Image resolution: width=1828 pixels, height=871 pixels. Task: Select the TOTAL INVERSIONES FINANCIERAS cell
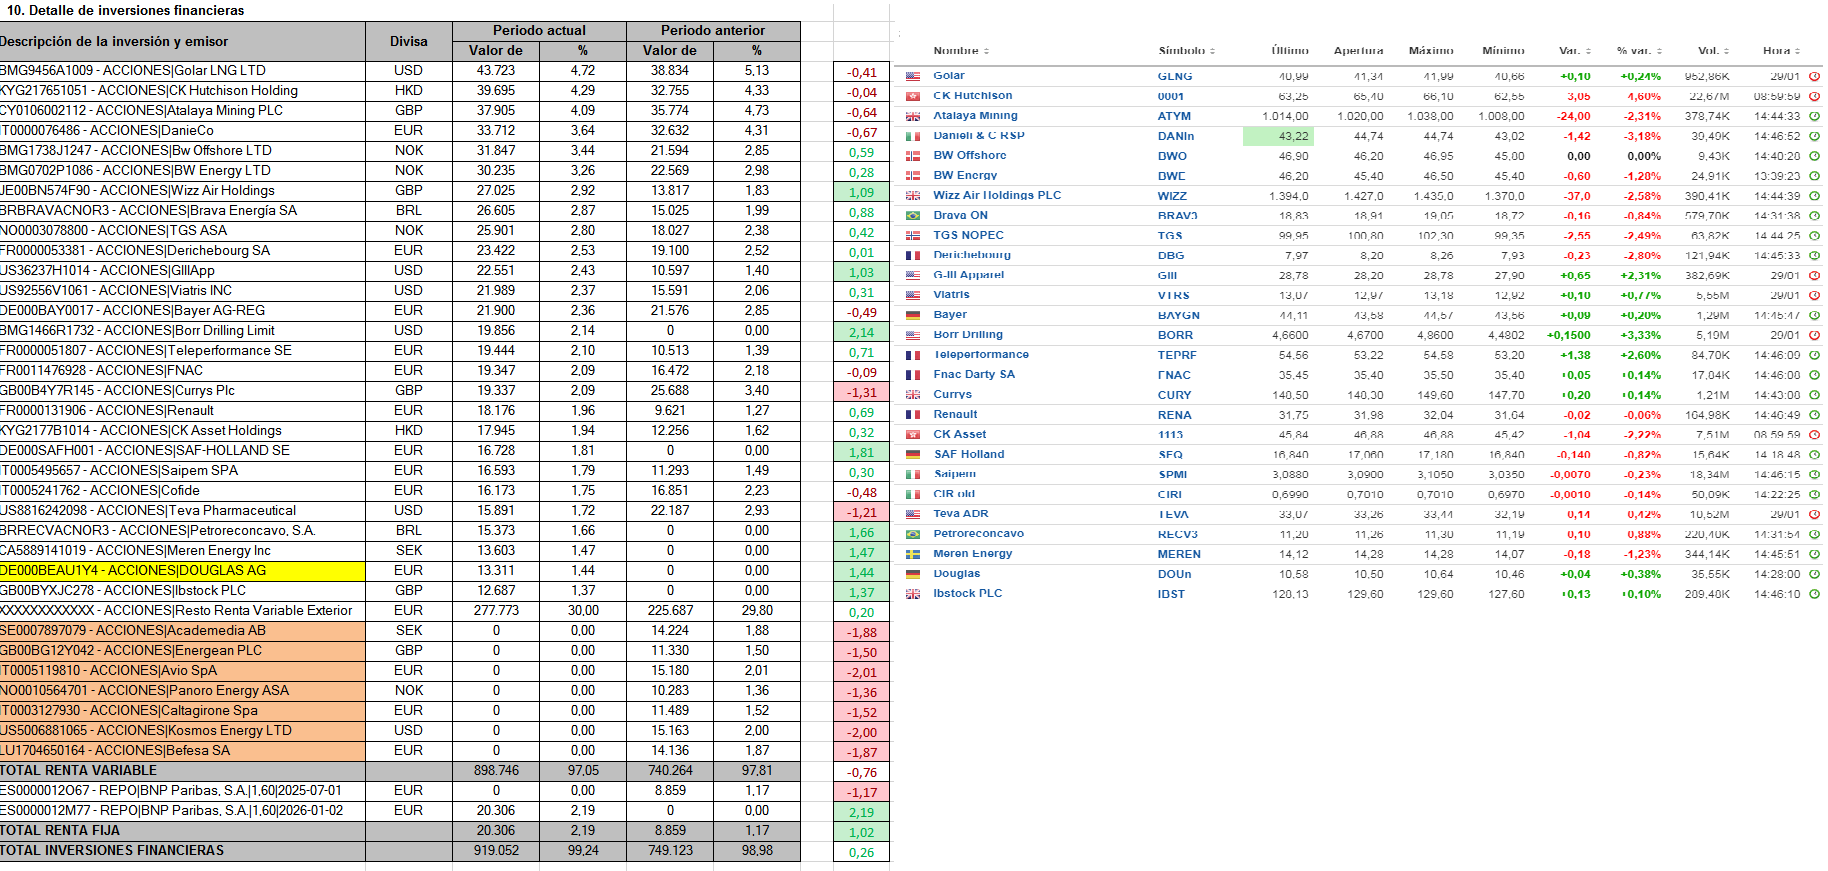pos(182,851)
